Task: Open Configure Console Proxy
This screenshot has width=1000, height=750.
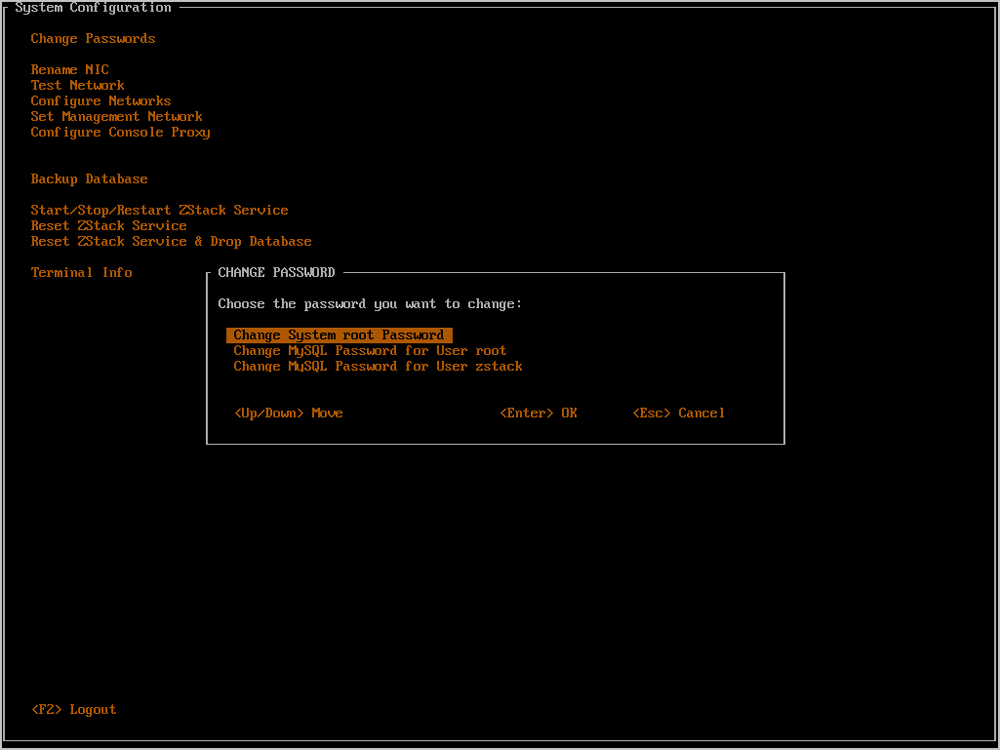Action: [120, 132]
